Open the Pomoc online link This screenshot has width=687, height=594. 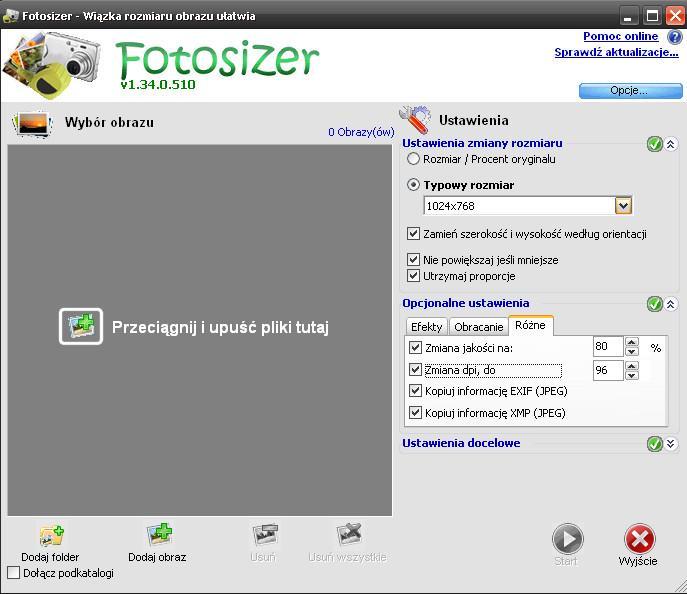pyautogui.click(x=621, y=36)
